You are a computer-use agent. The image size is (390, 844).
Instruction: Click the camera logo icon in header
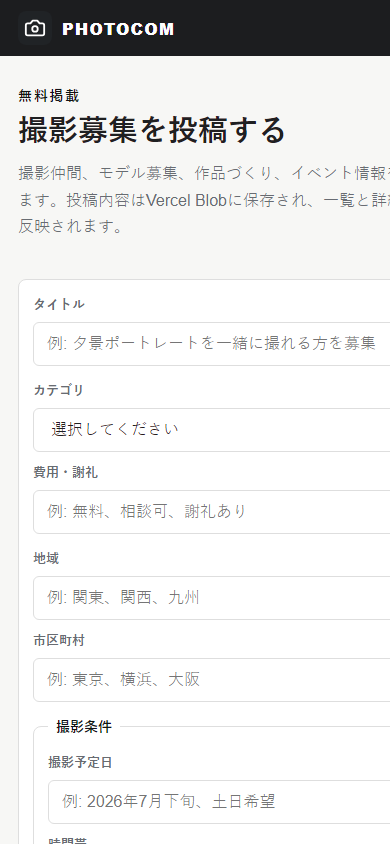[35, 28]
